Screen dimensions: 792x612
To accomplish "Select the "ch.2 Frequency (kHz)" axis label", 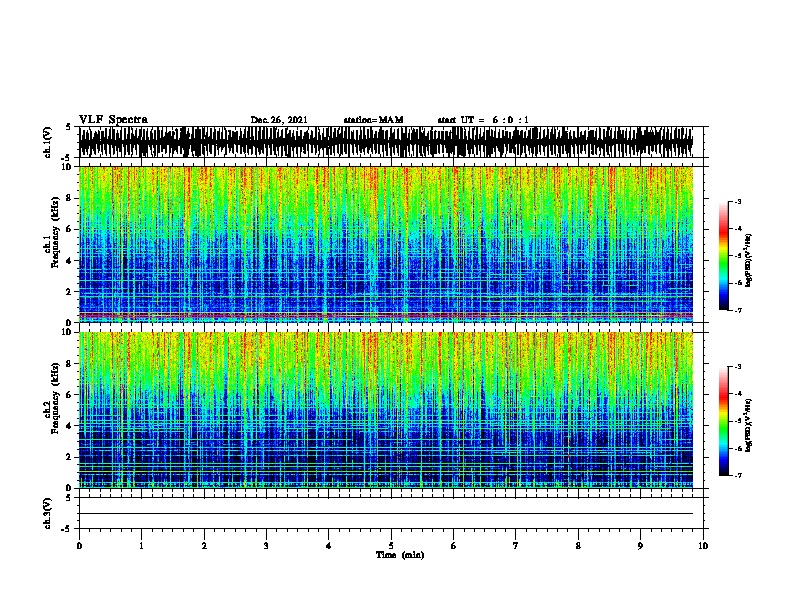I will click(x=51, y=398).
